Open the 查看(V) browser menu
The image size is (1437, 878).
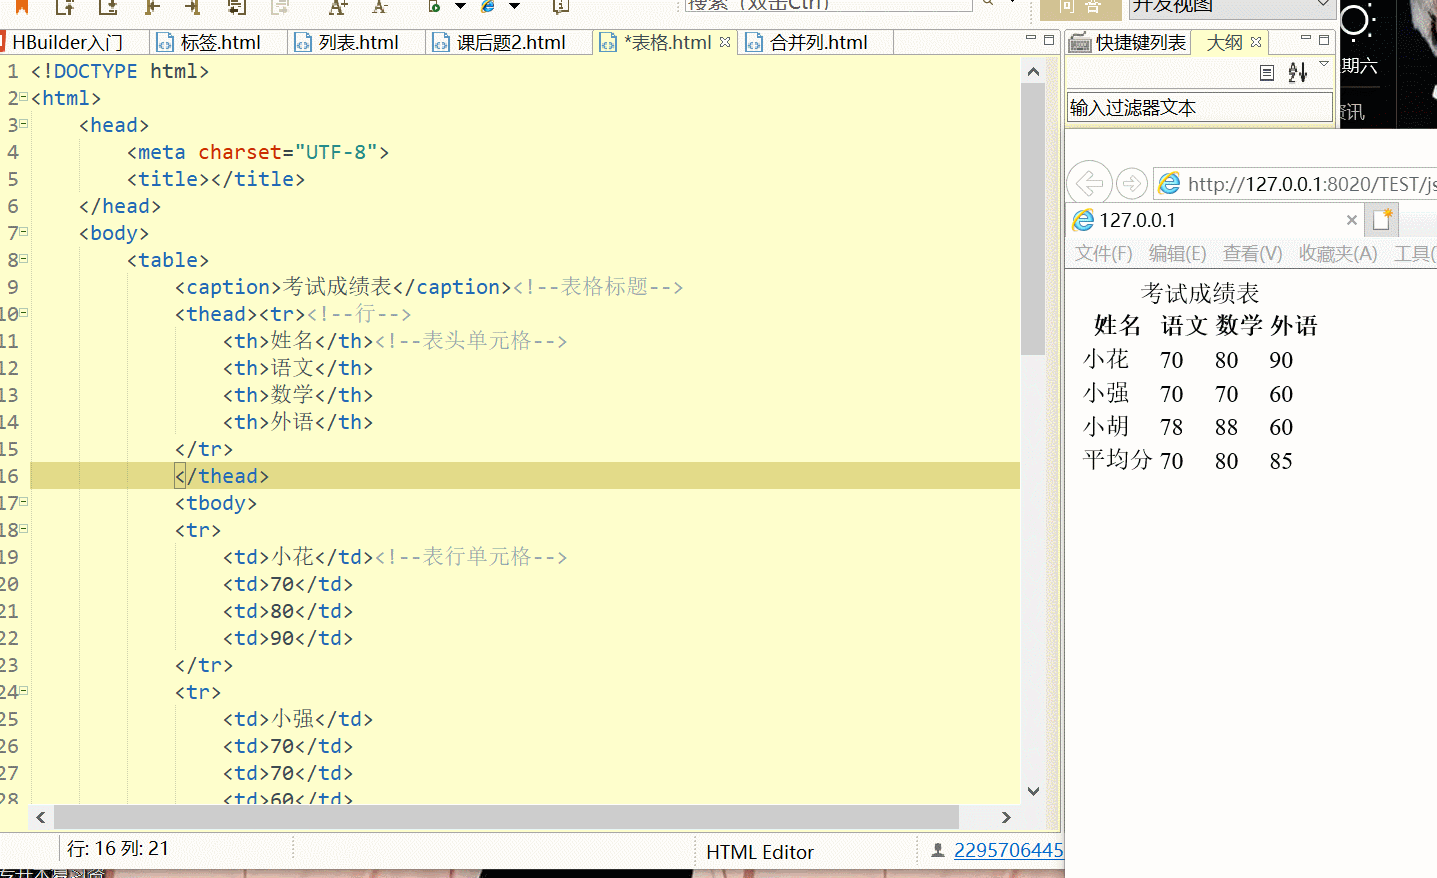tap(1253, 254)
